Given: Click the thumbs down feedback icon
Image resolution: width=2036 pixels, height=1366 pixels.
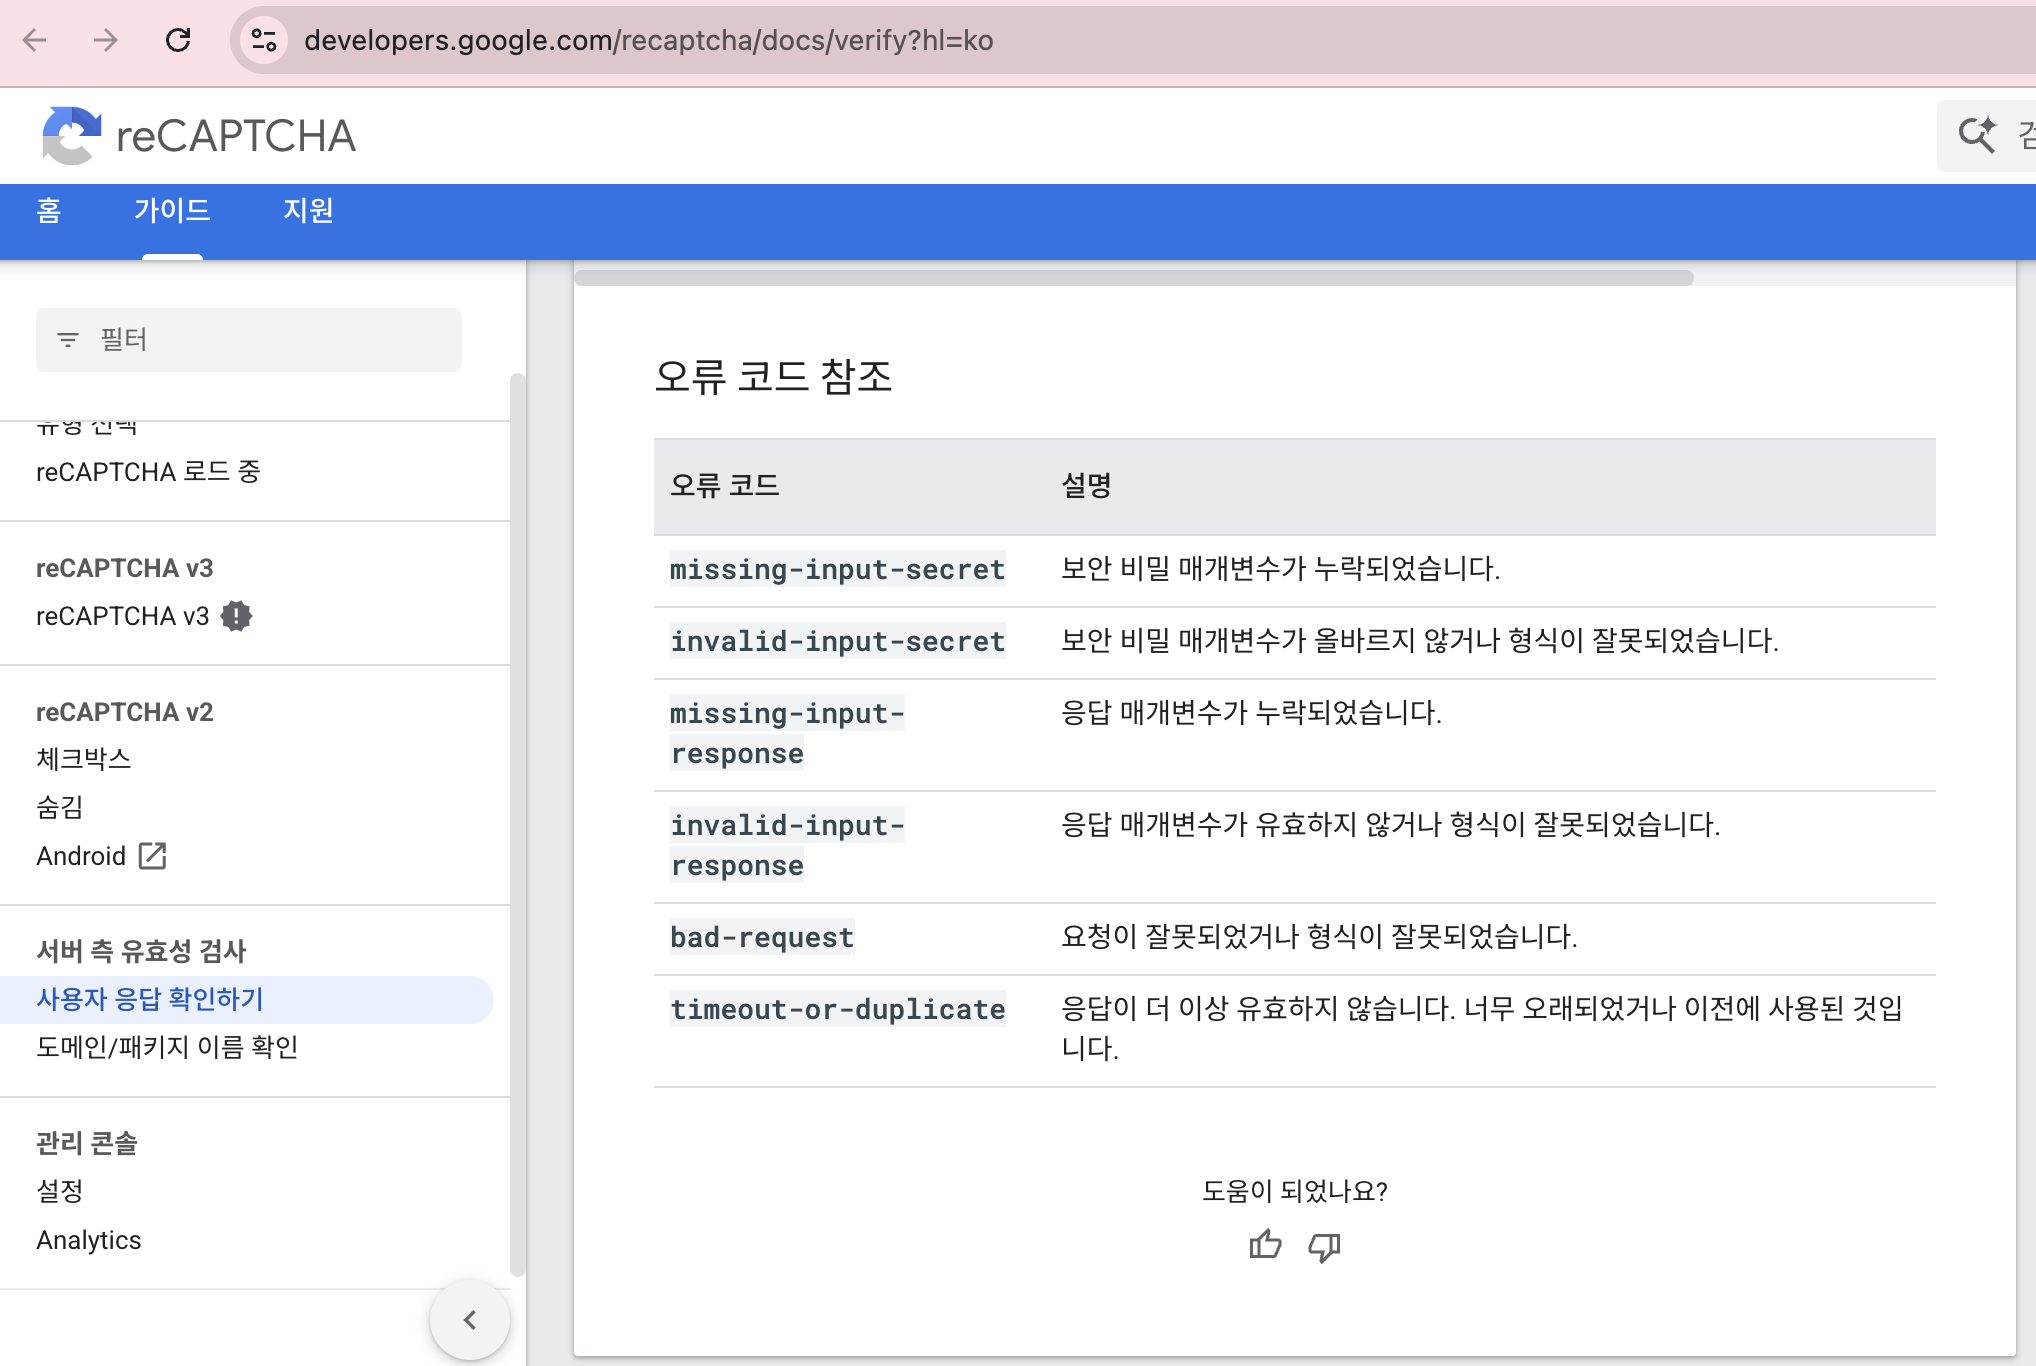Looking at the screenshot, I should pos(1324,1247).
